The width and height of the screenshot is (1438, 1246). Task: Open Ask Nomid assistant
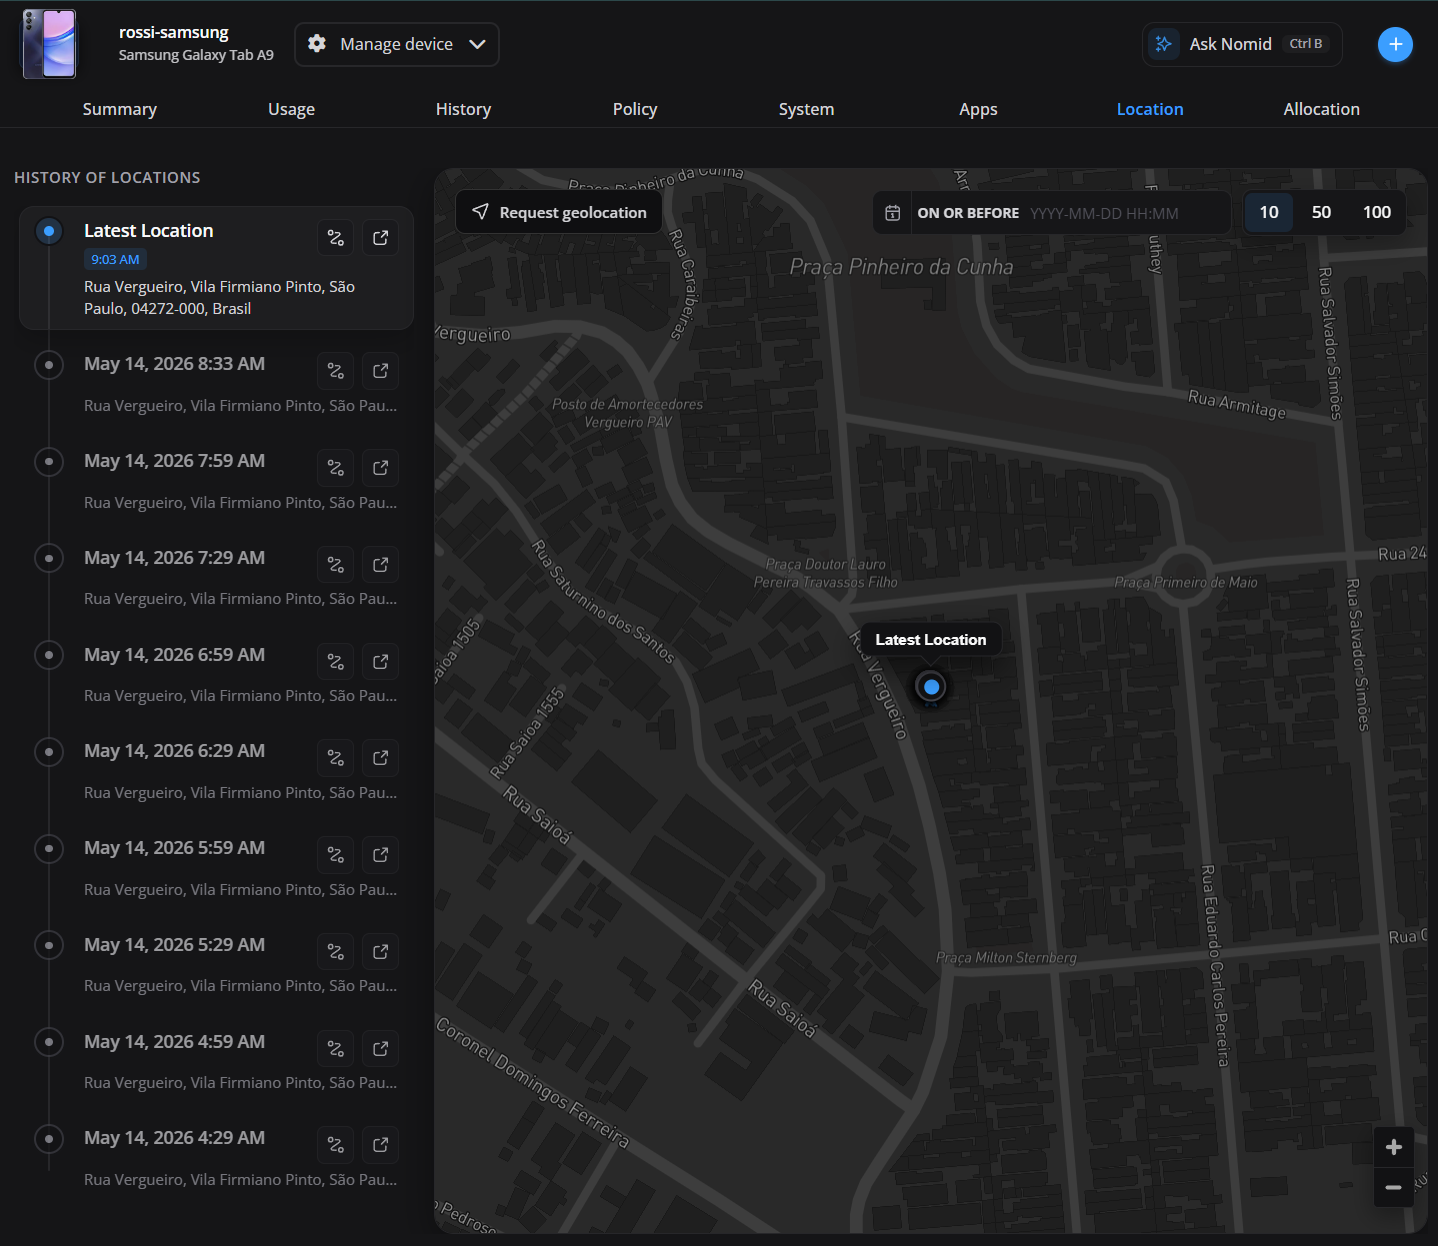(x=1242, y=44)
